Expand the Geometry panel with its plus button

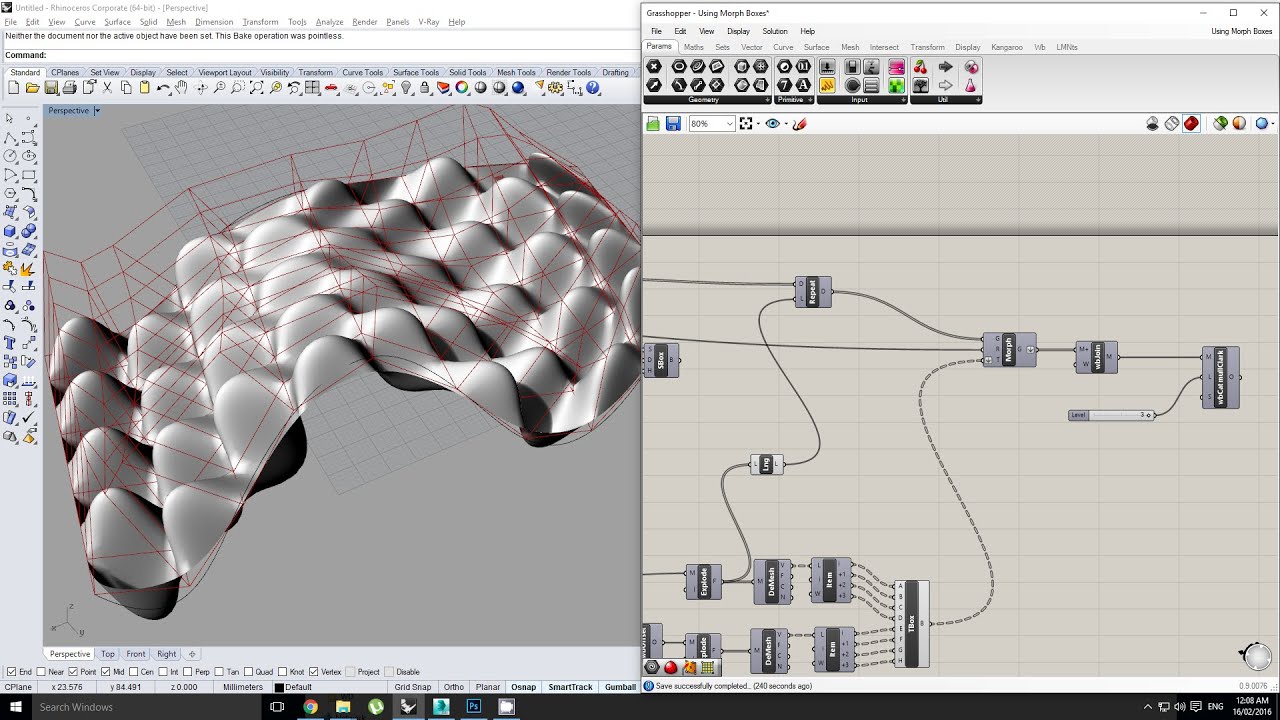tap(768, 100)
